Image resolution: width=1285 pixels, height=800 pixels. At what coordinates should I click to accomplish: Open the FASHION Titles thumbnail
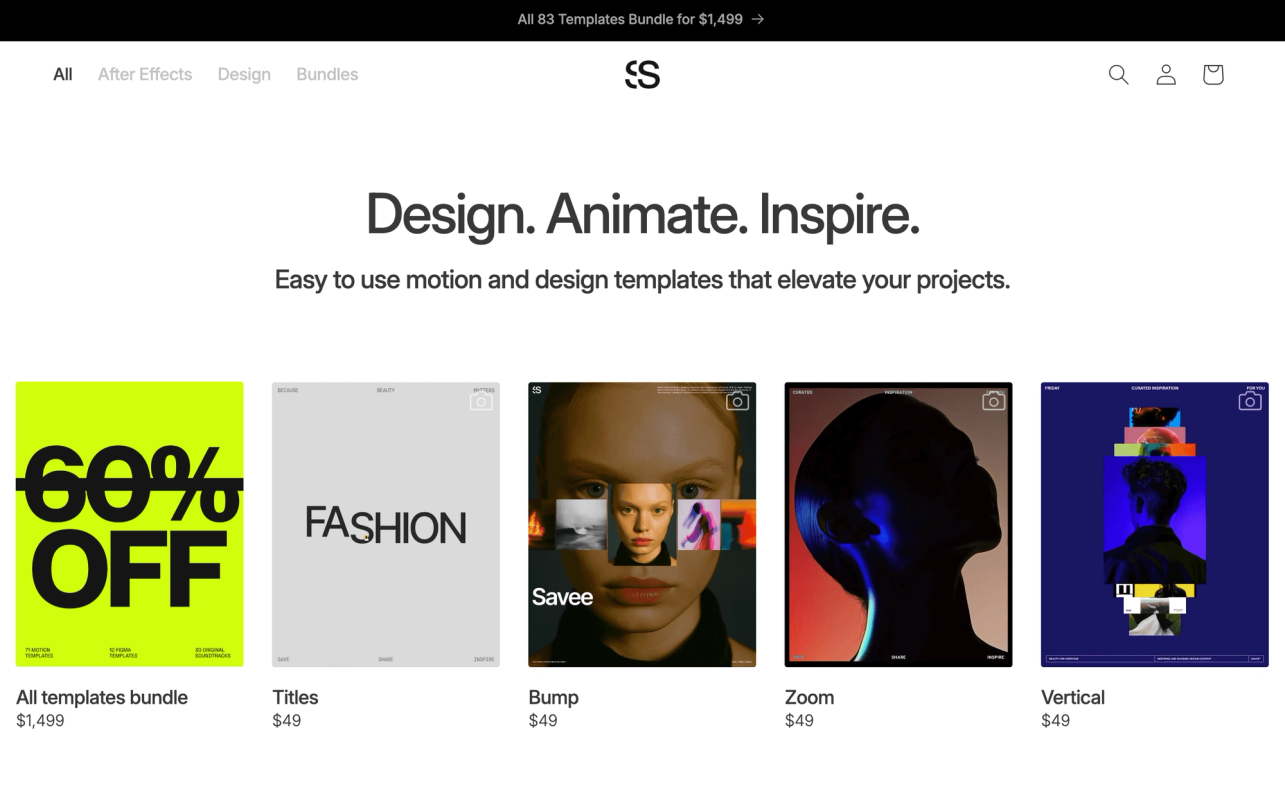(x=386, y=524)
